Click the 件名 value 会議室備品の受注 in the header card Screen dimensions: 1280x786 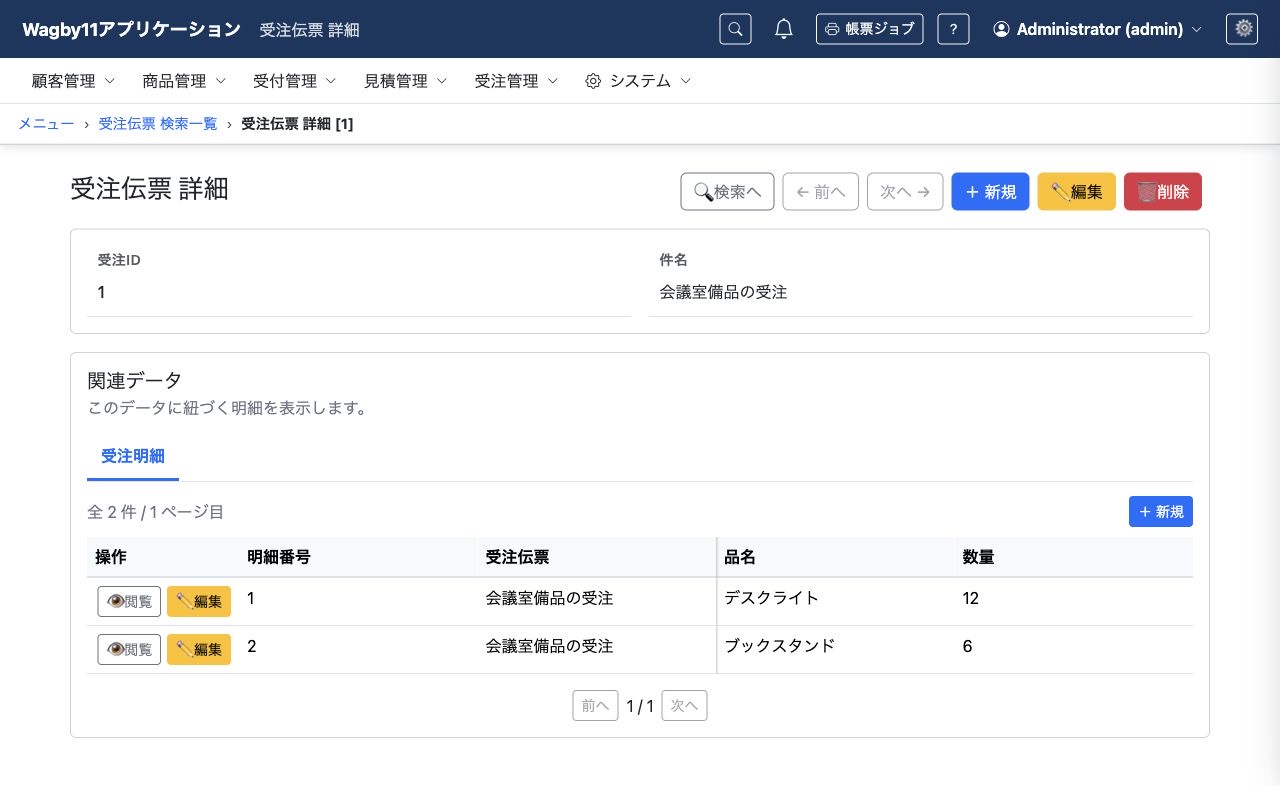click(723, 292)
